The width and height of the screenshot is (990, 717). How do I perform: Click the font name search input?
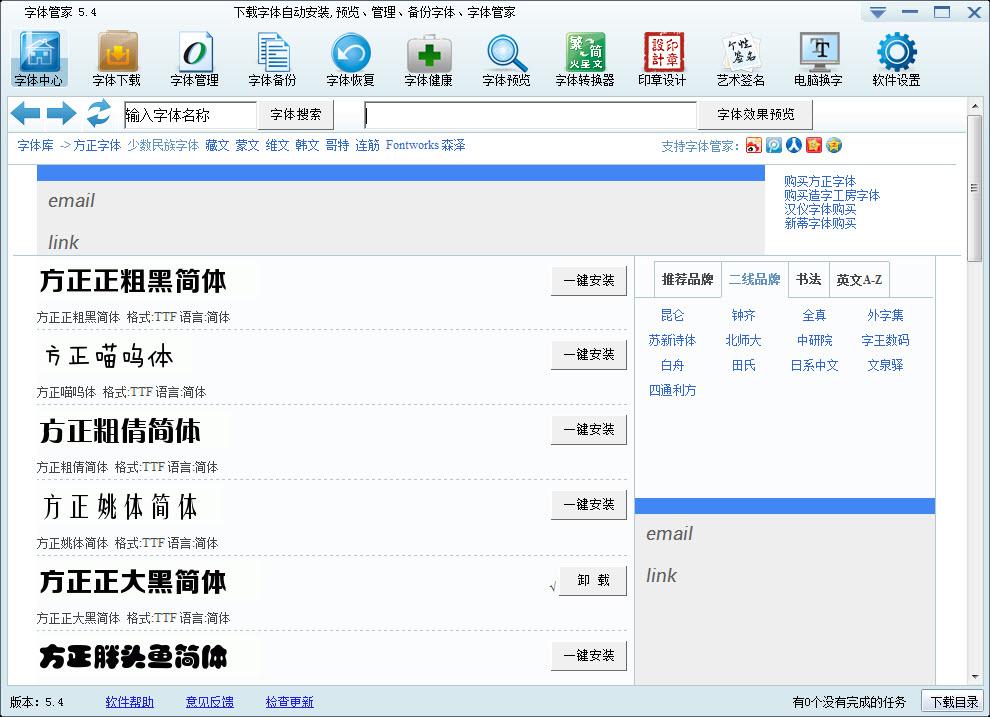191,115
